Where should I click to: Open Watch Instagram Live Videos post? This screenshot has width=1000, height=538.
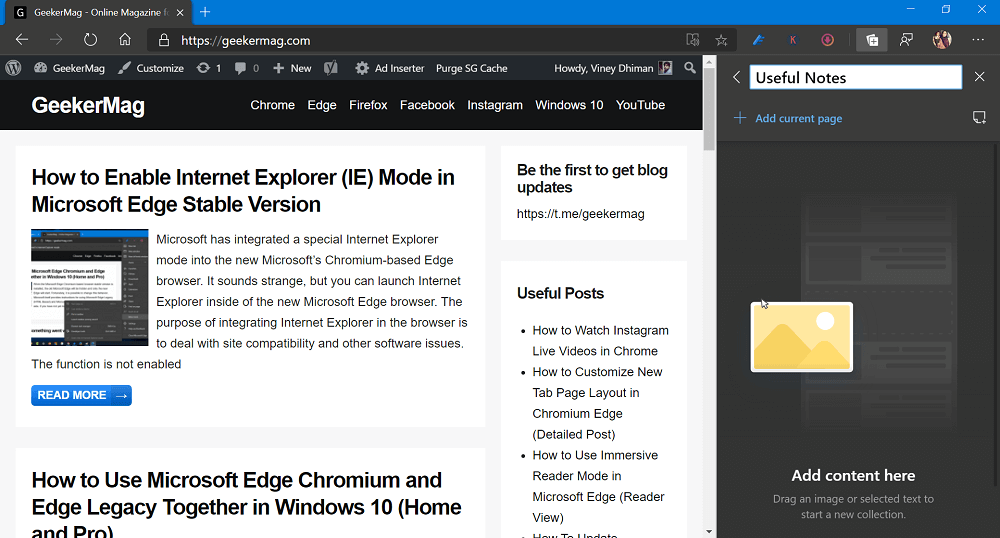click(x=601, y=341)
